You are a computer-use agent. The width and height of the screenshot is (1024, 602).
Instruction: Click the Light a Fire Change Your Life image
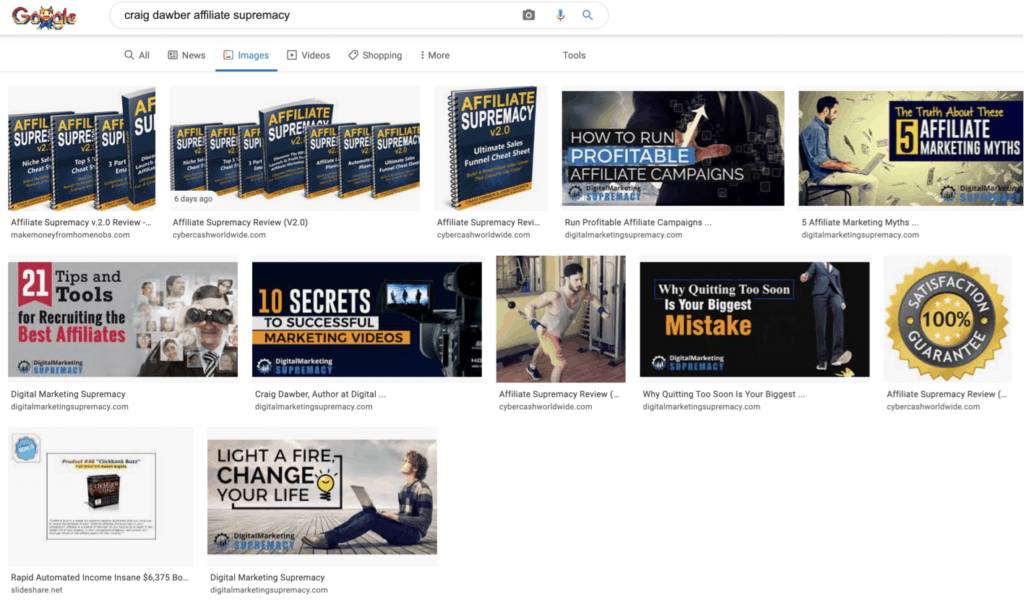click(x=322, y=497)
